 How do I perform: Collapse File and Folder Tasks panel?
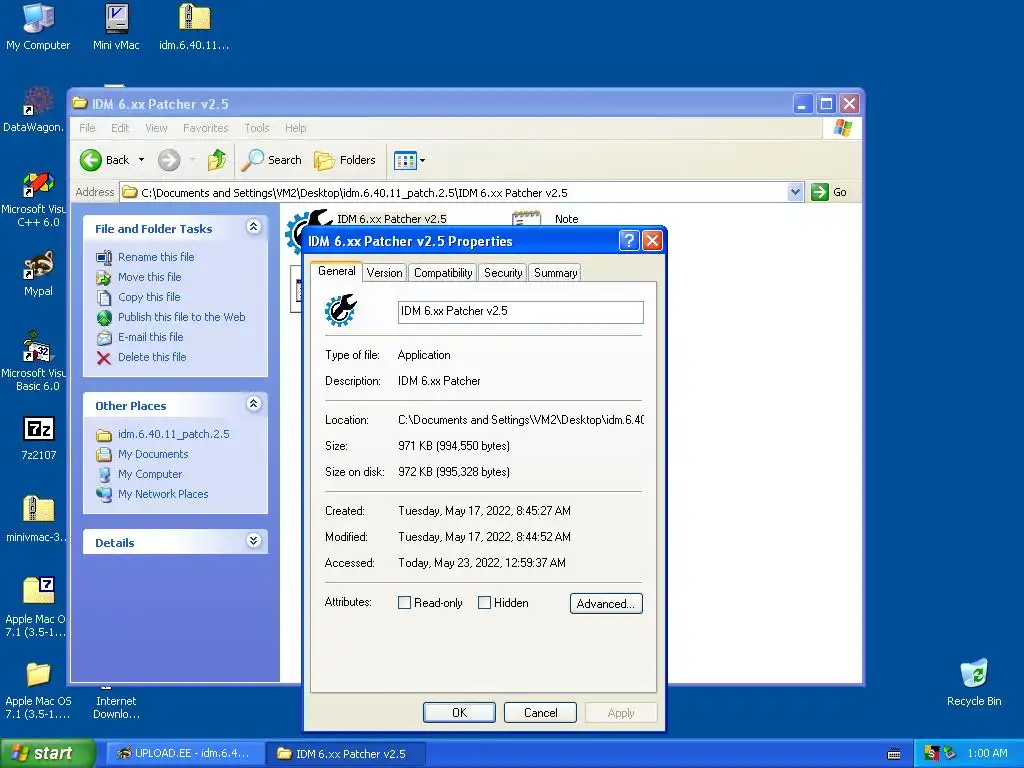click(253, 227)
